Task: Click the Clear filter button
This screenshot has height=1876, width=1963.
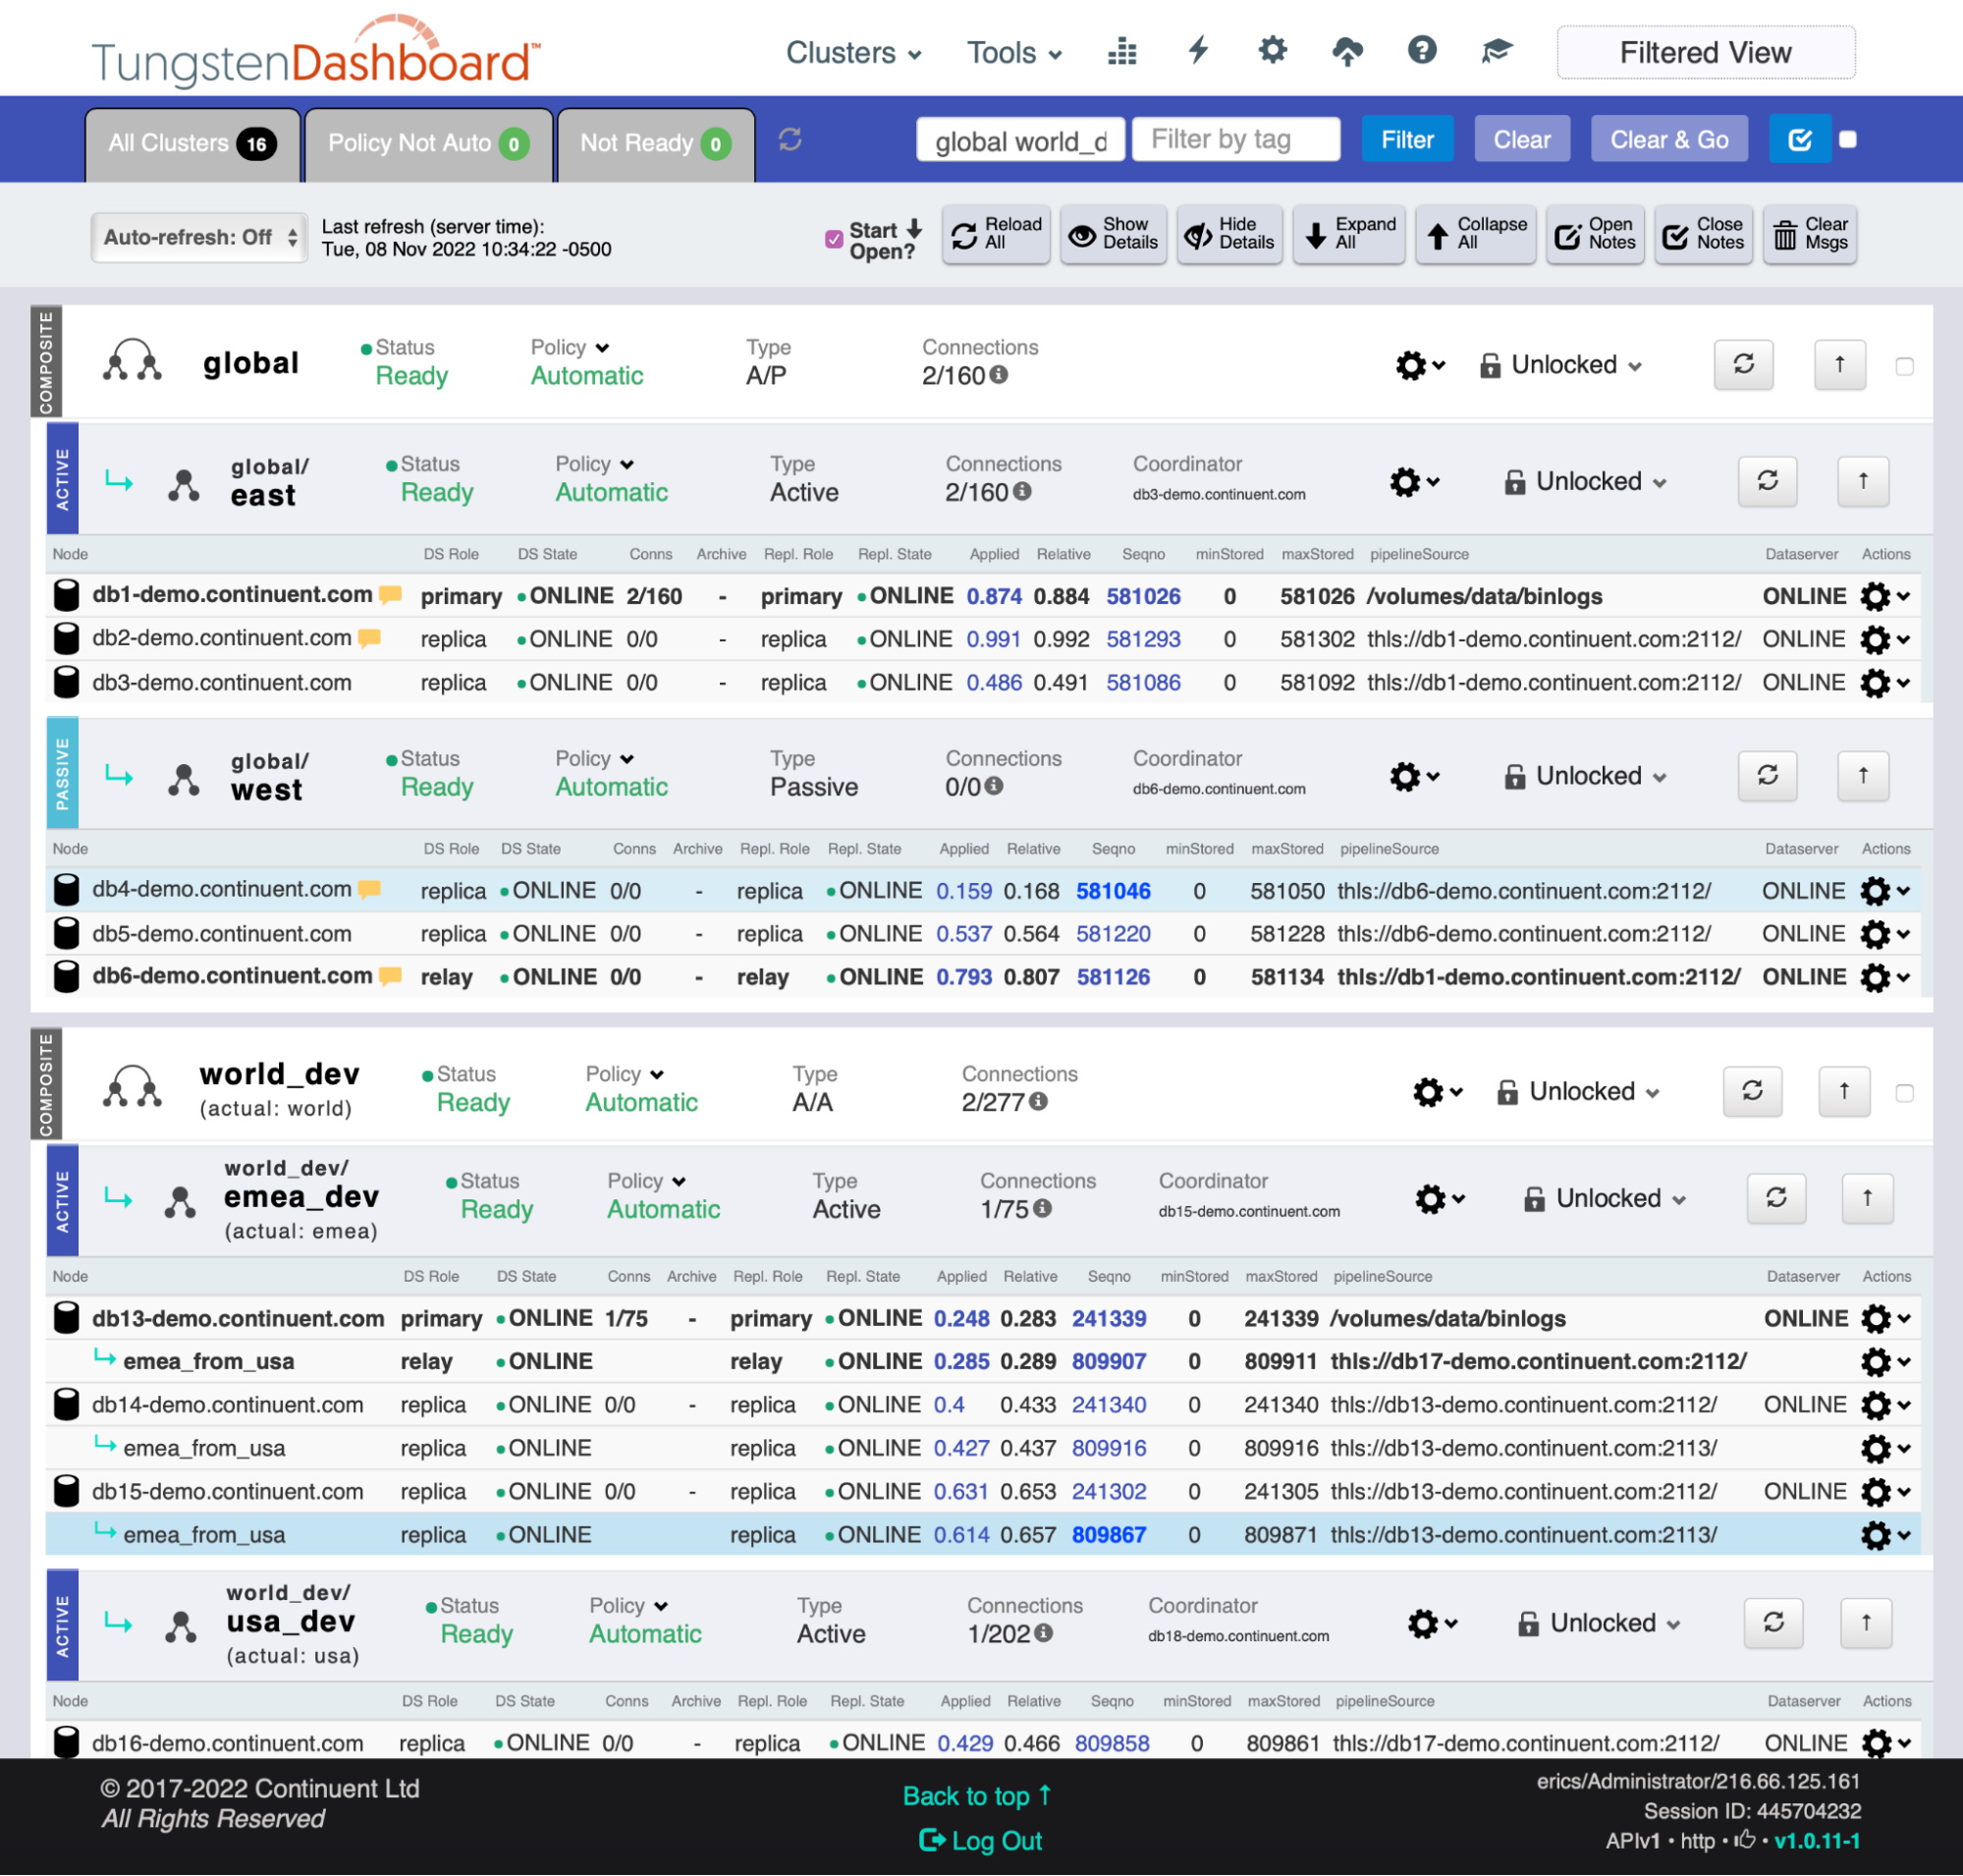Action: point(1521,140)
